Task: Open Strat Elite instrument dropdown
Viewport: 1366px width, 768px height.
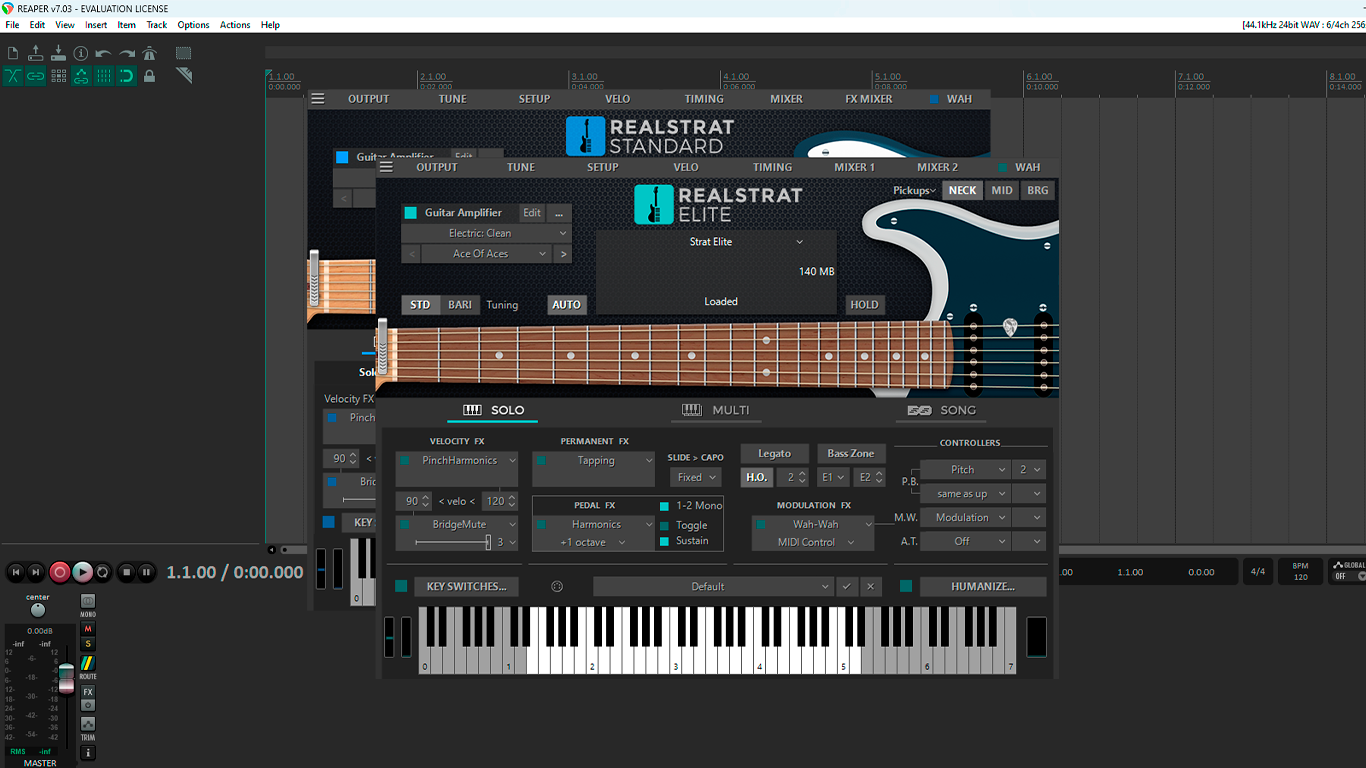Action: click(716, 242)
